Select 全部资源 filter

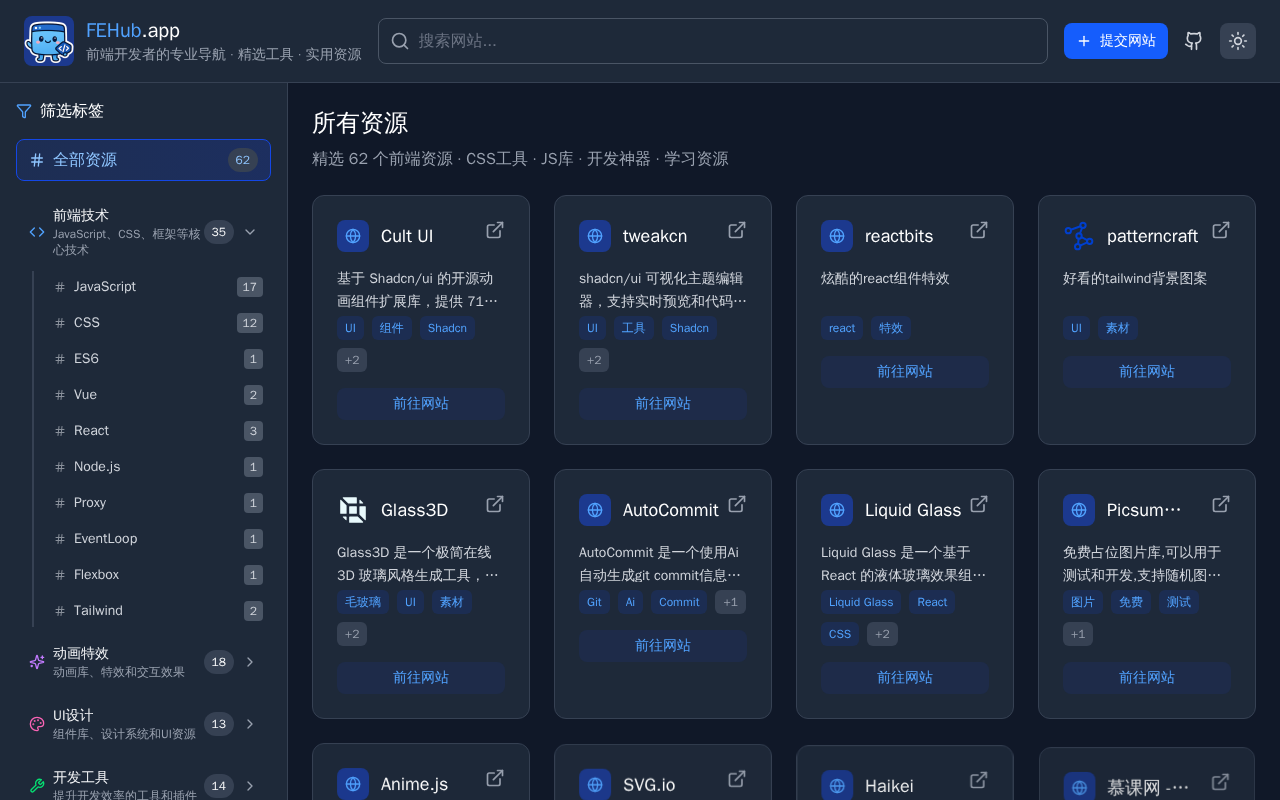tap(143, 160)
